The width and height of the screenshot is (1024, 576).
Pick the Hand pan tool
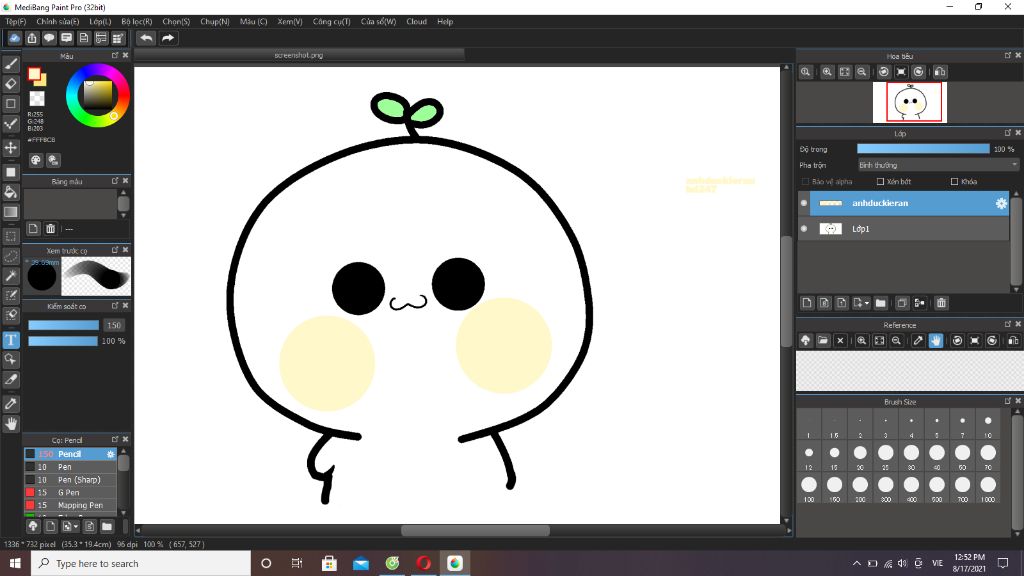tap(11, 424)
